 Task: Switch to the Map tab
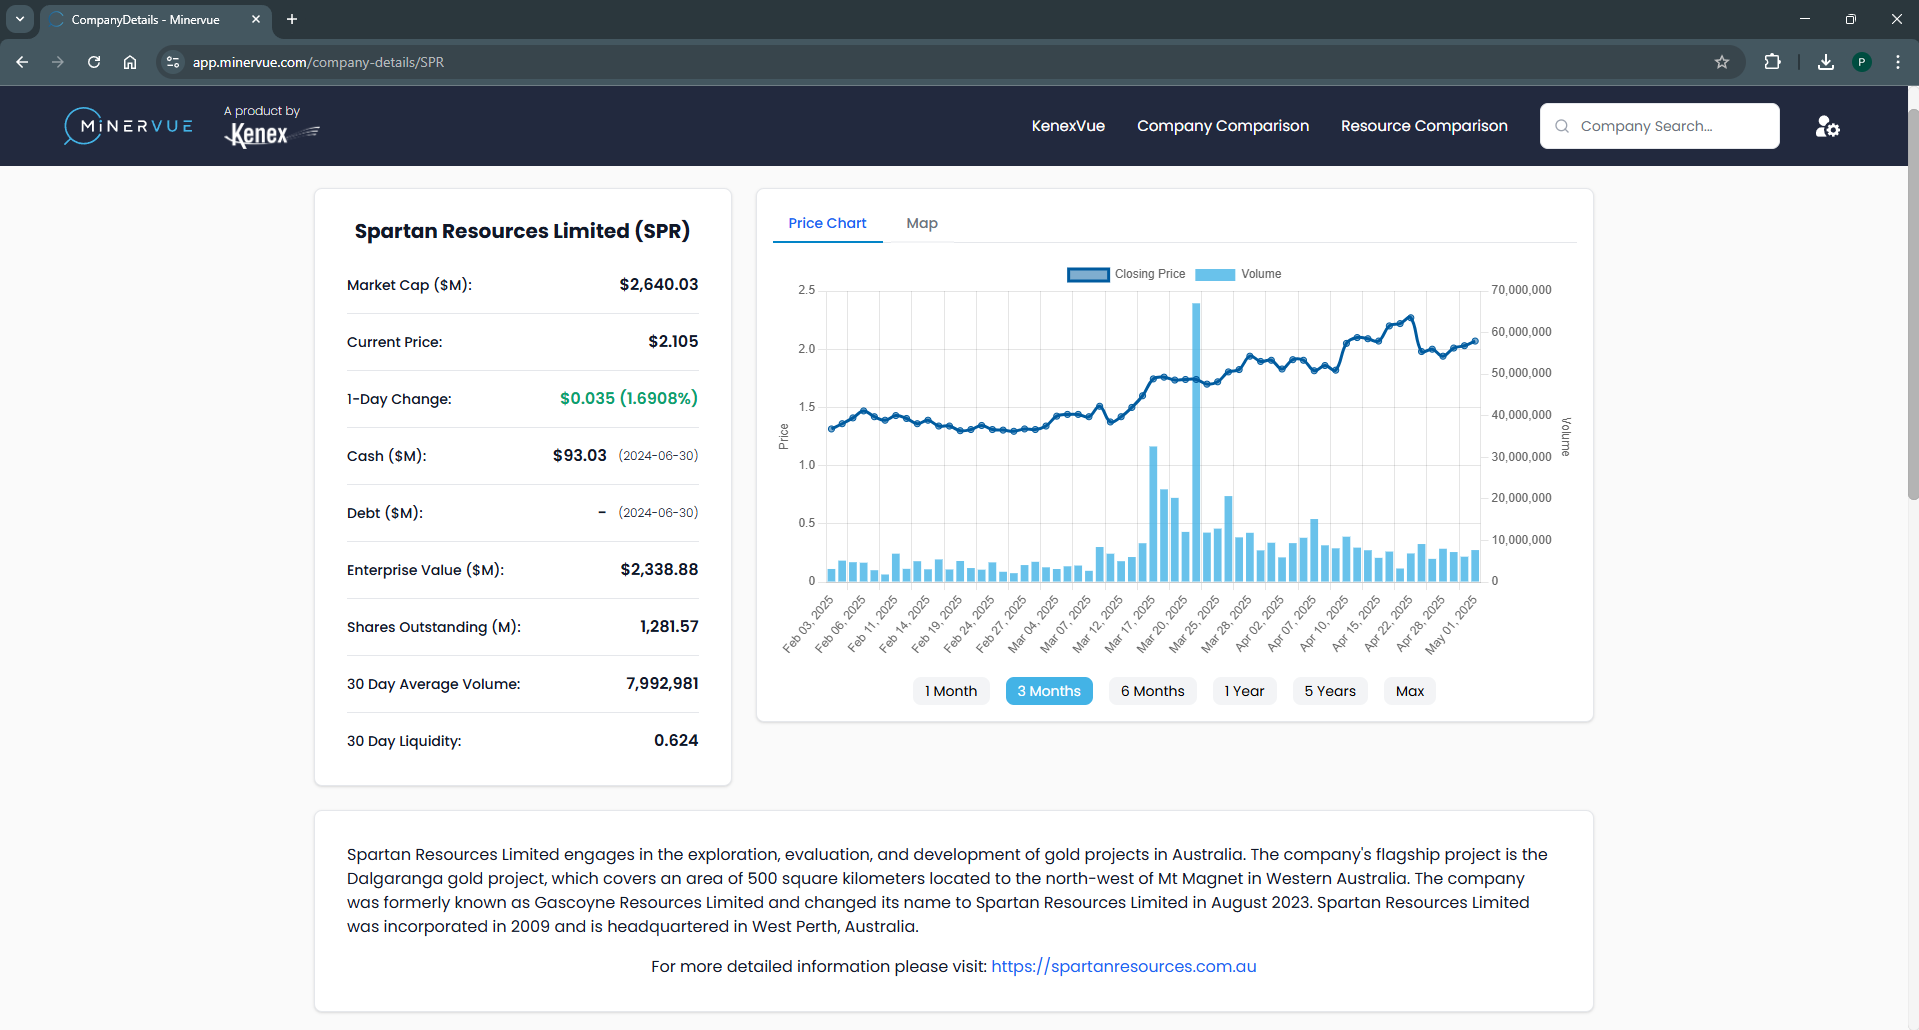(921, 223)
